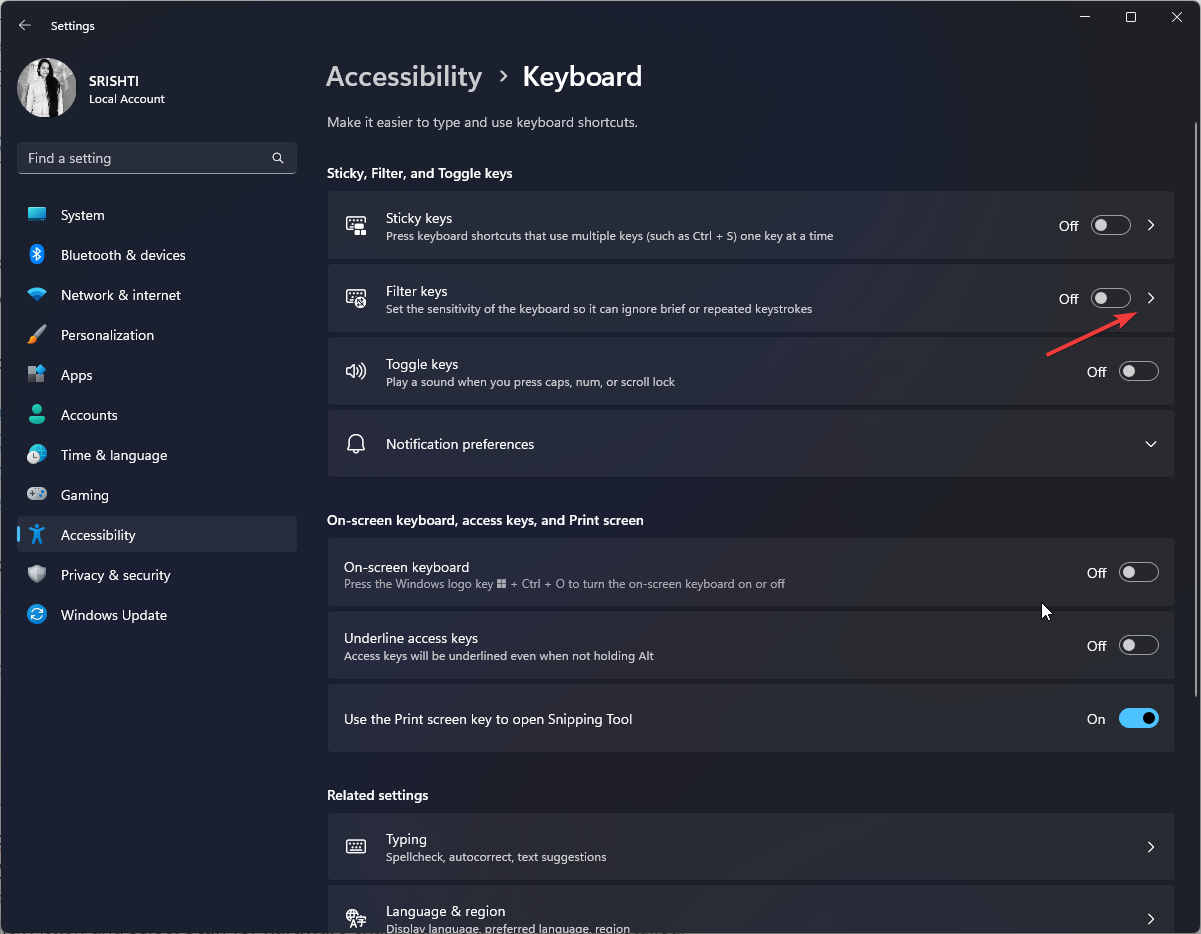Click the Time & language clock icon
The height and width of the screenshot is (934, 1201).
(37, 455)
